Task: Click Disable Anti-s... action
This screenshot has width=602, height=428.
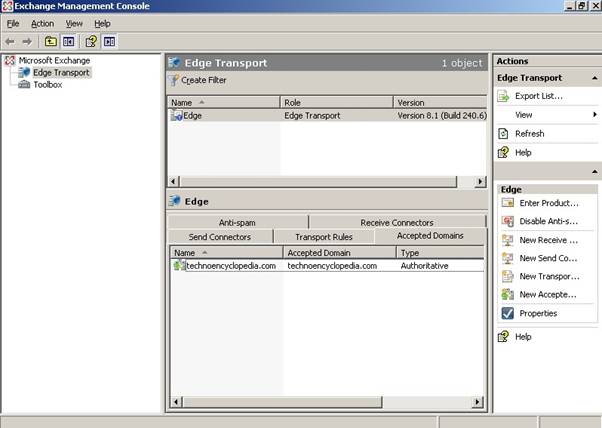Action: 549,221
